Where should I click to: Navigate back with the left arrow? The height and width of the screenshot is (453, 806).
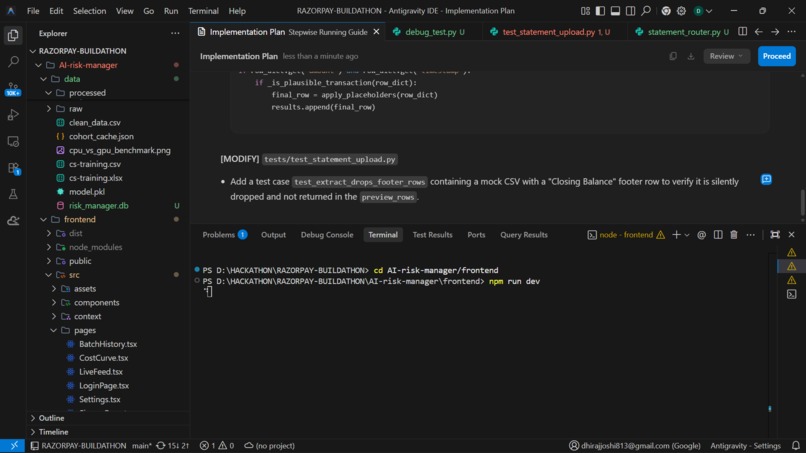tap(759, 32)
